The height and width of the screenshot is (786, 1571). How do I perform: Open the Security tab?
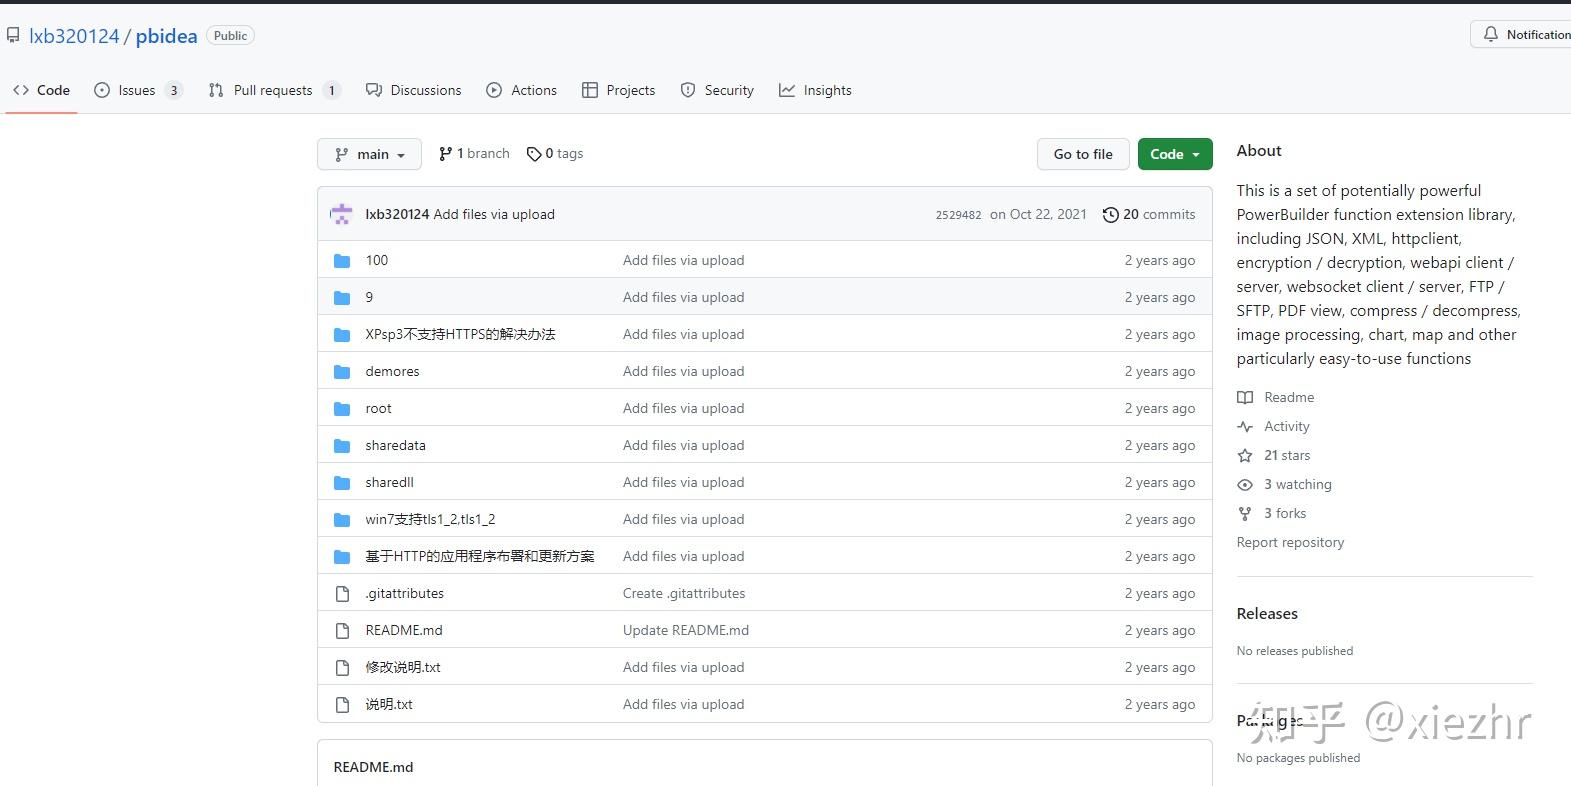point(717,90)
